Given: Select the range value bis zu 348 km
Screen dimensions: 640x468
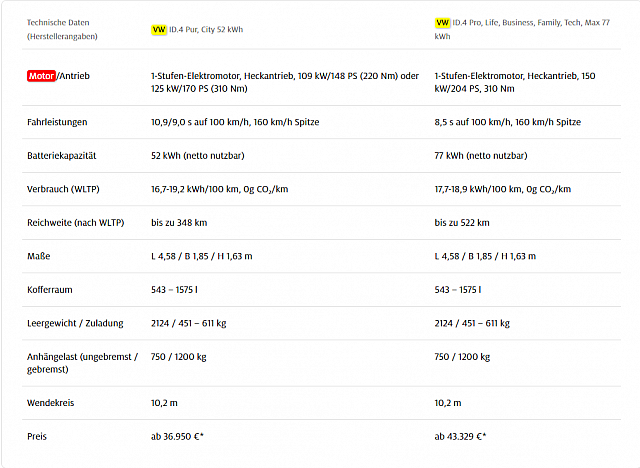Looking at the screenshot, I should coord(178,222).
